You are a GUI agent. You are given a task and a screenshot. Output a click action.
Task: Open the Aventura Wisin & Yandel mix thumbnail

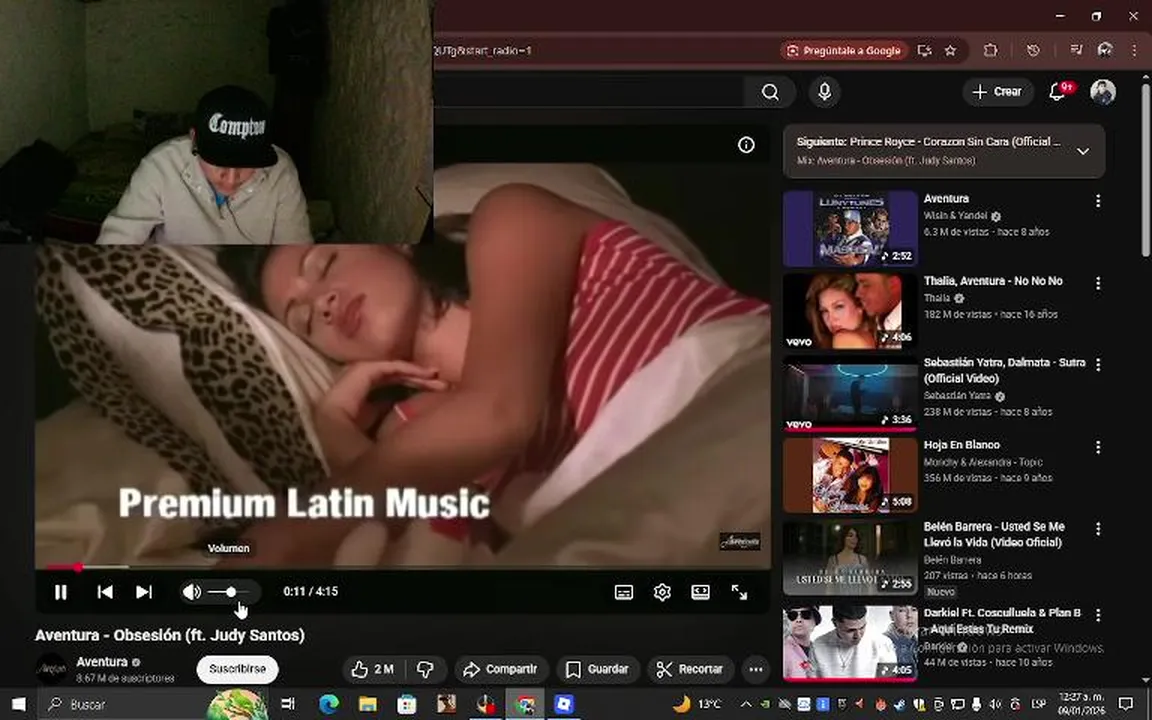[x=850, y=228]
